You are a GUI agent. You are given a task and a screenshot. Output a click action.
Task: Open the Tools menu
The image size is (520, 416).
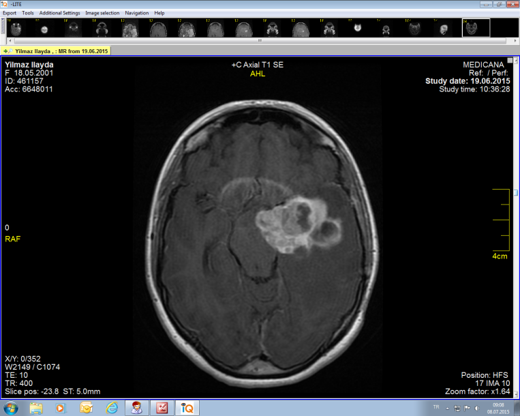[x=28, y=13]
